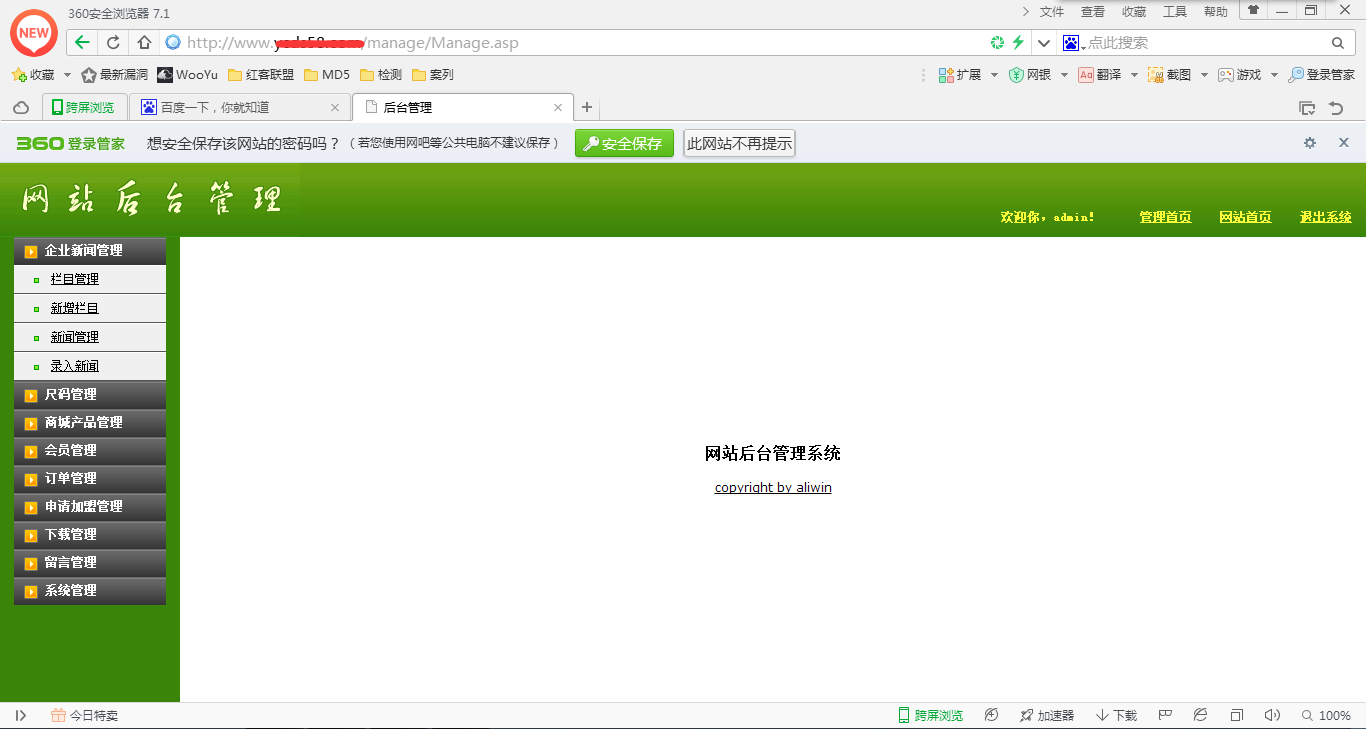This screenshot has height=729, width=1366.
Task: Click the green lightning speed-mode icon
Action: pos(1018,42)
